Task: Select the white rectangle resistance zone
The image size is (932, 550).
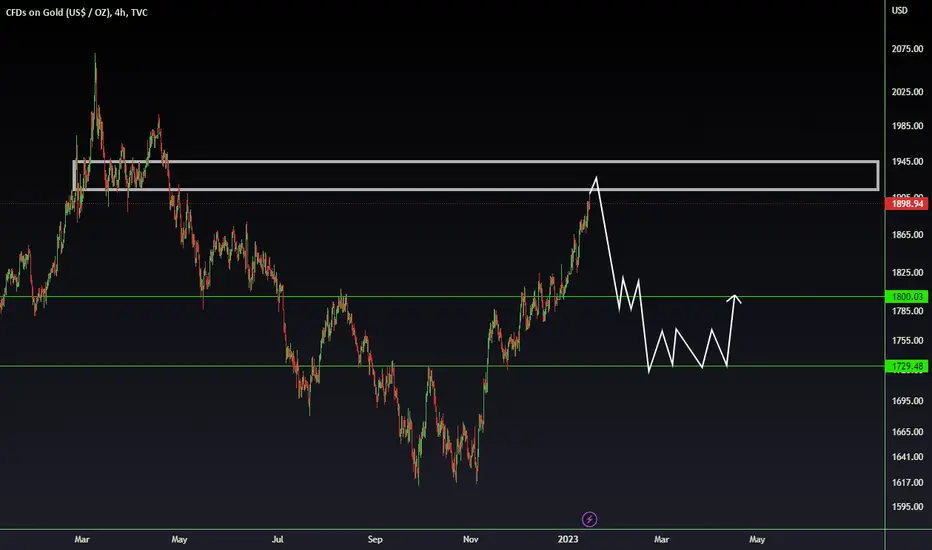Action: pos(476,175)
